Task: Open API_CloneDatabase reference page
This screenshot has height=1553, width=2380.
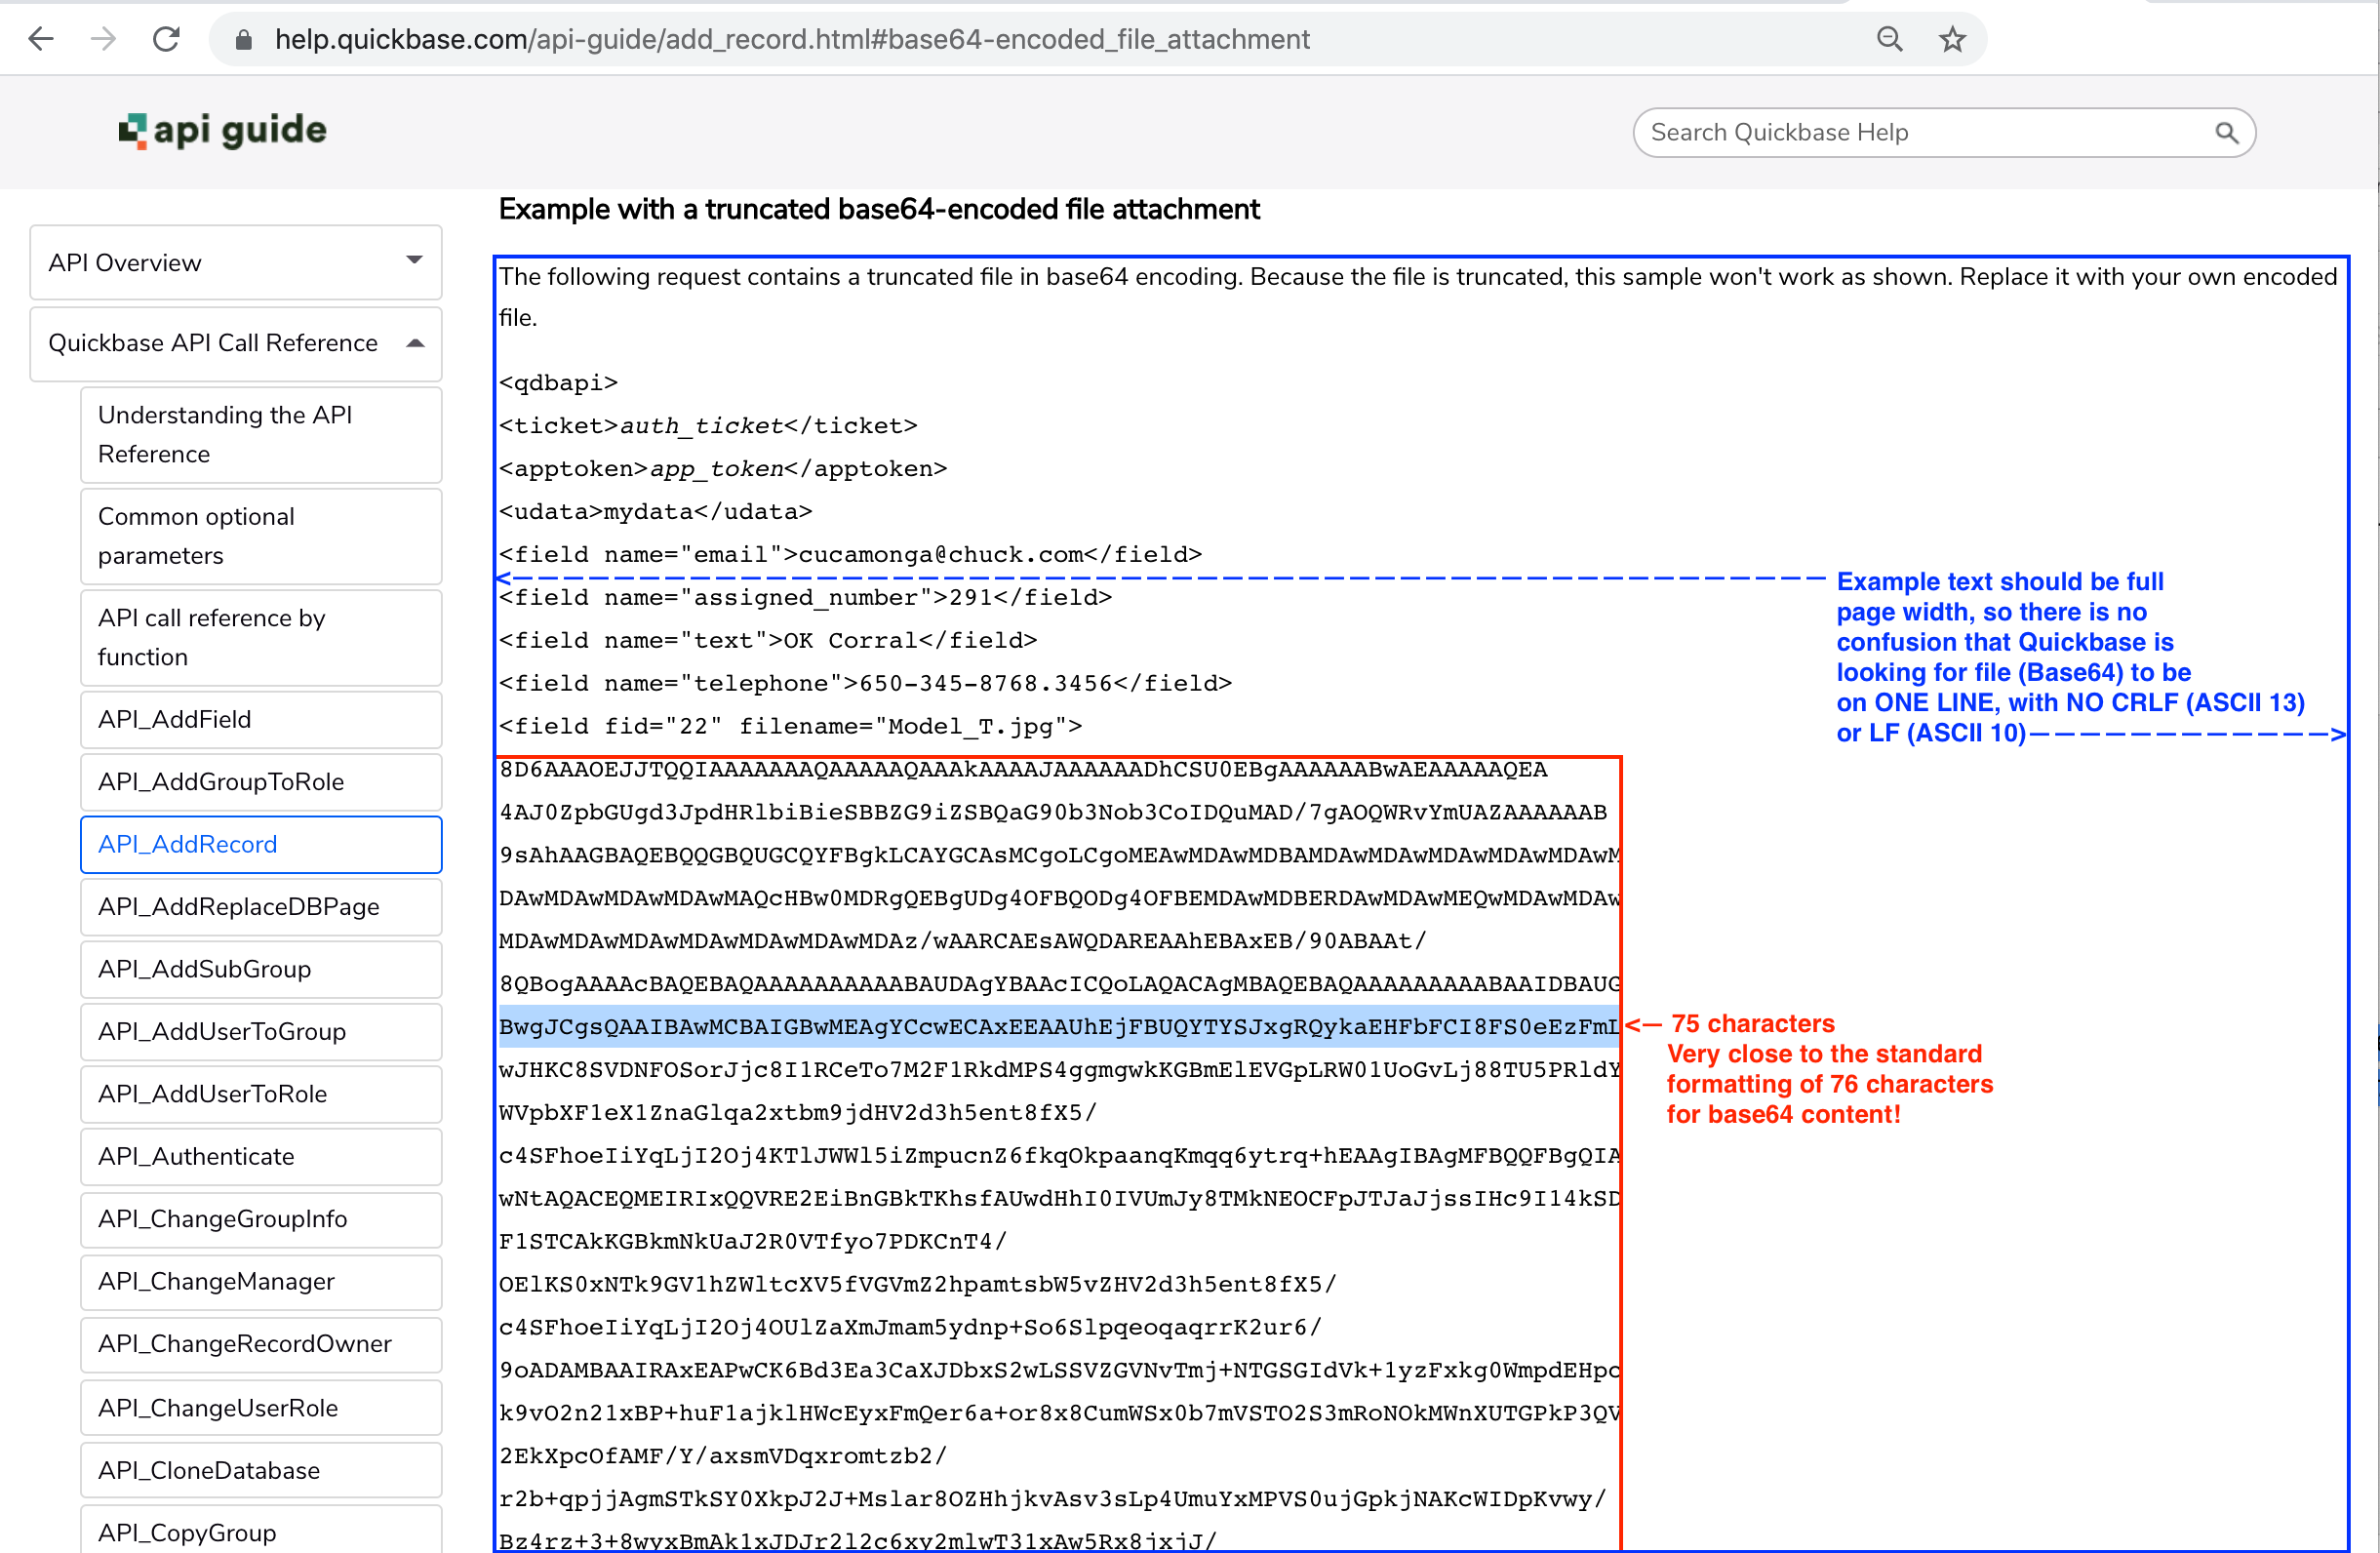Action: (209, 1470)
